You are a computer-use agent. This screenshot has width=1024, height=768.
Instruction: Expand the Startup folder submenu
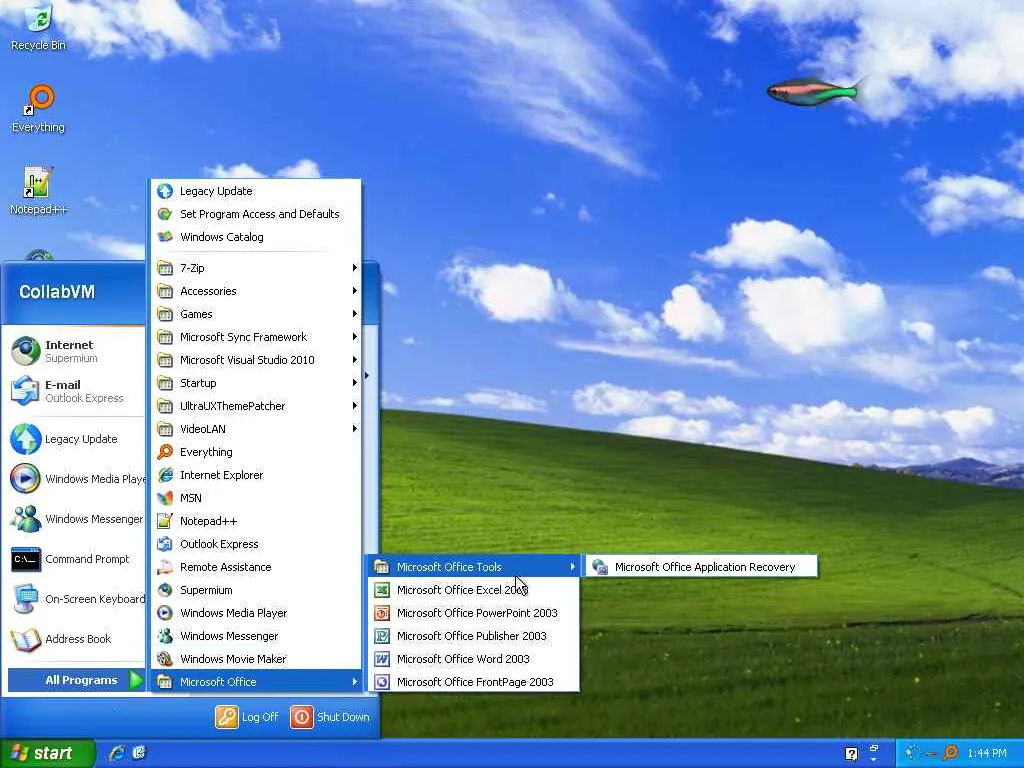tap(255, 383)
